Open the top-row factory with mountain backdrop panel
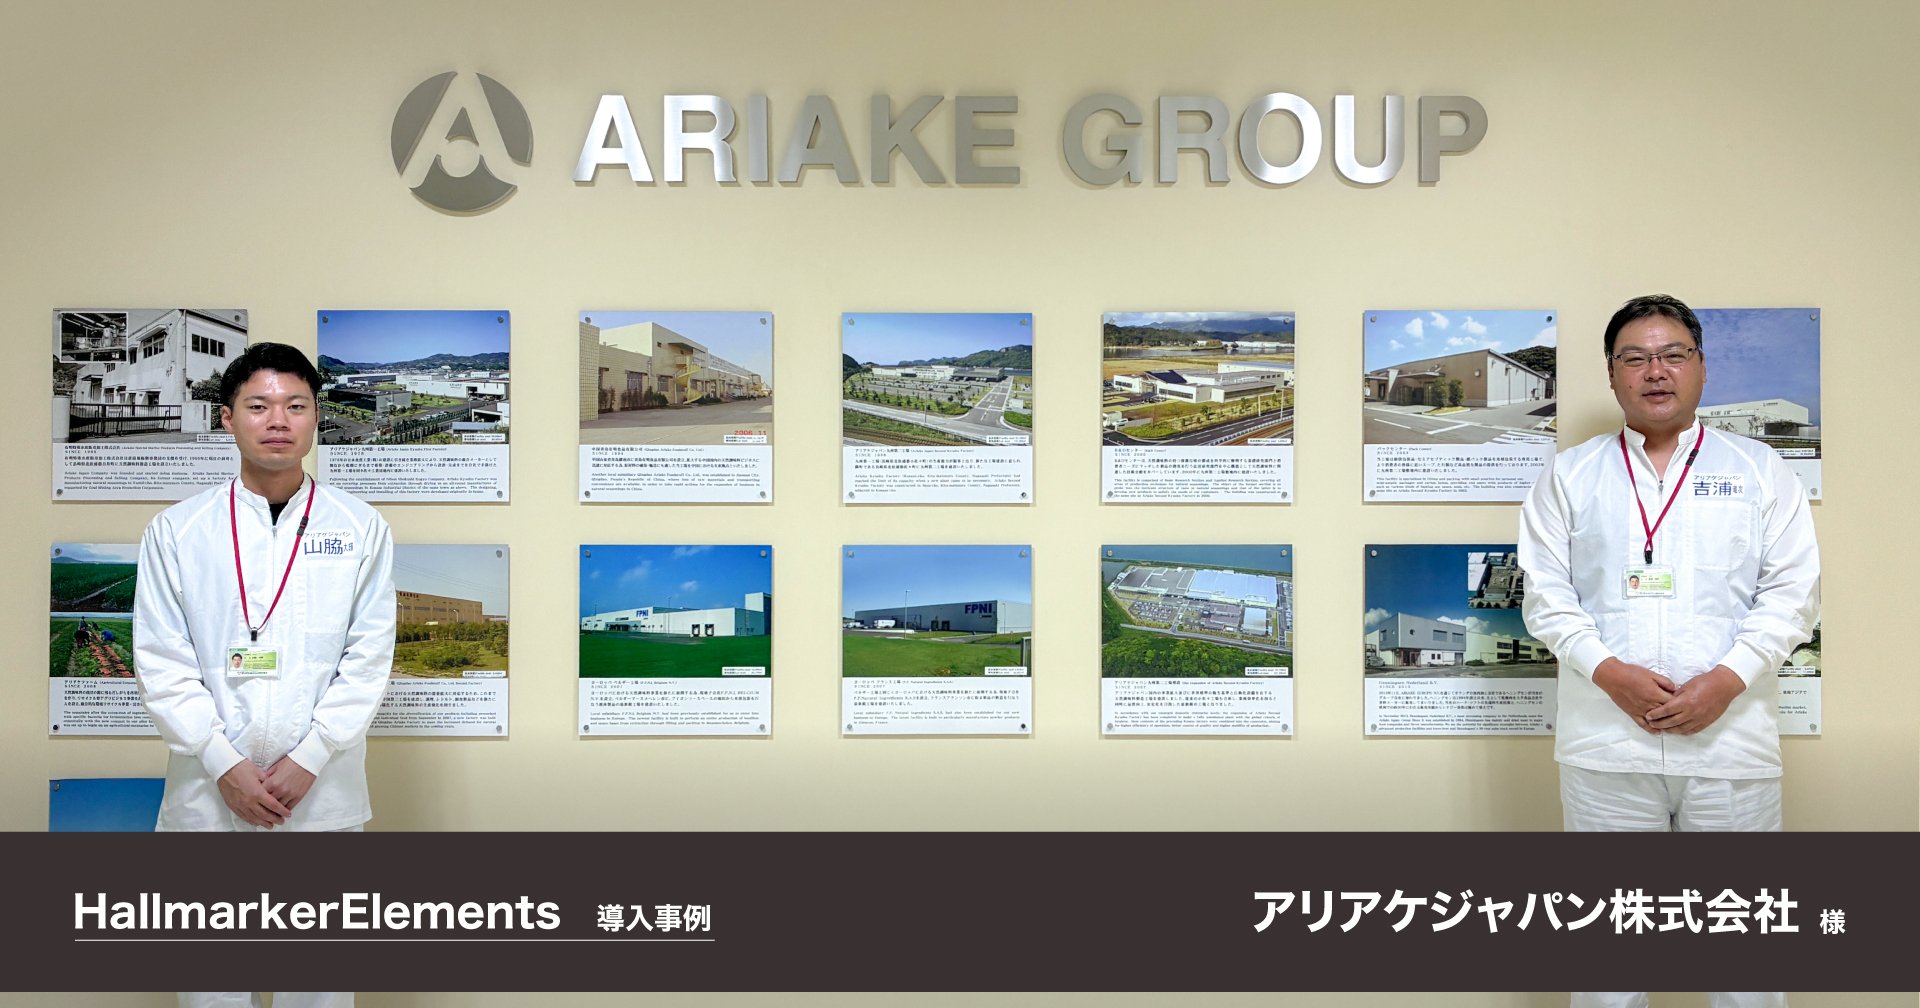 click(413, 405)
